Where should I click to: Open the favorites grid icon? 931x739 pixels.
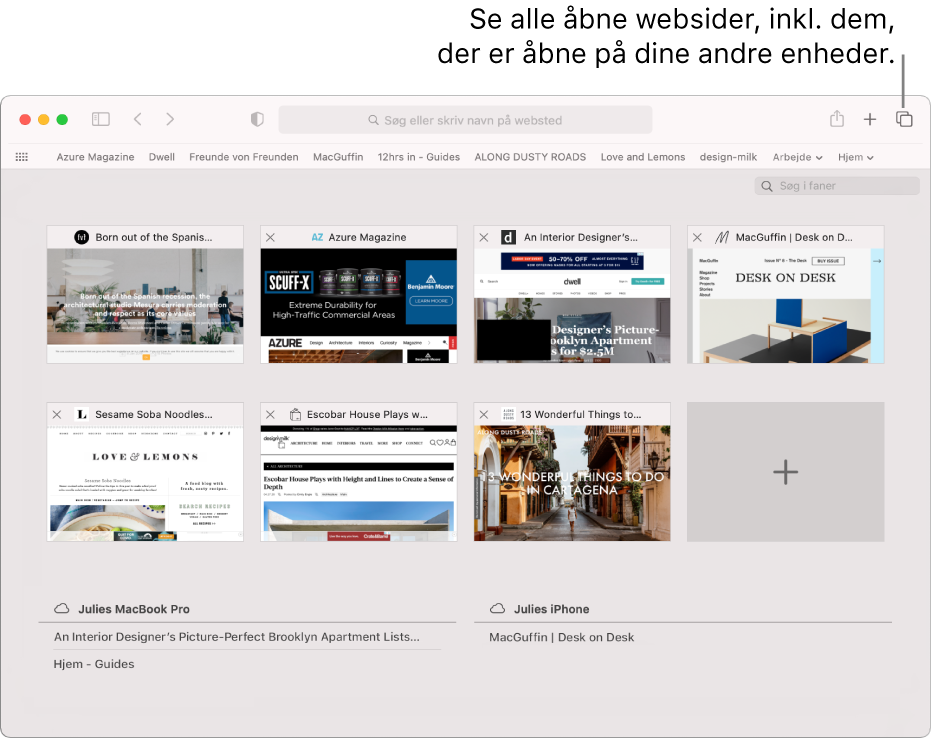(x=22, y=157)
